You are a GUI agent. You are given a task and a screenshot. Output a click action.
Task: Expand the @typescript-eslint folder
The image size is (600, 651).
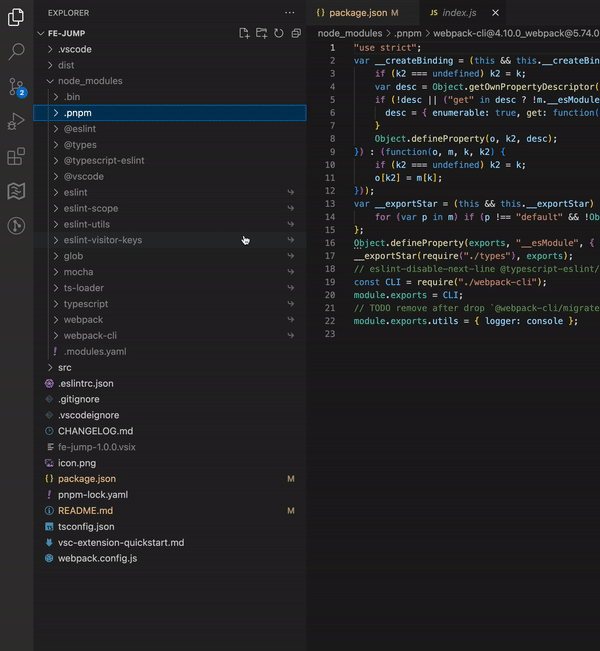(170, 161)
